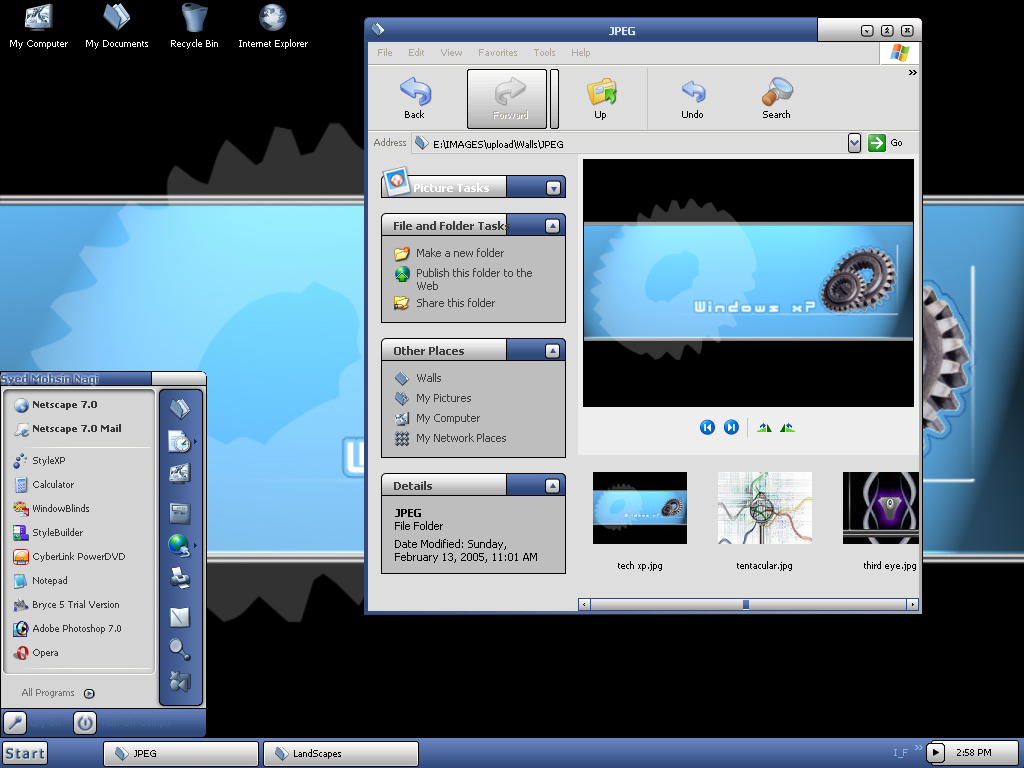
Task: Open My Pictures under Other Places
Action: click(443, 398)
